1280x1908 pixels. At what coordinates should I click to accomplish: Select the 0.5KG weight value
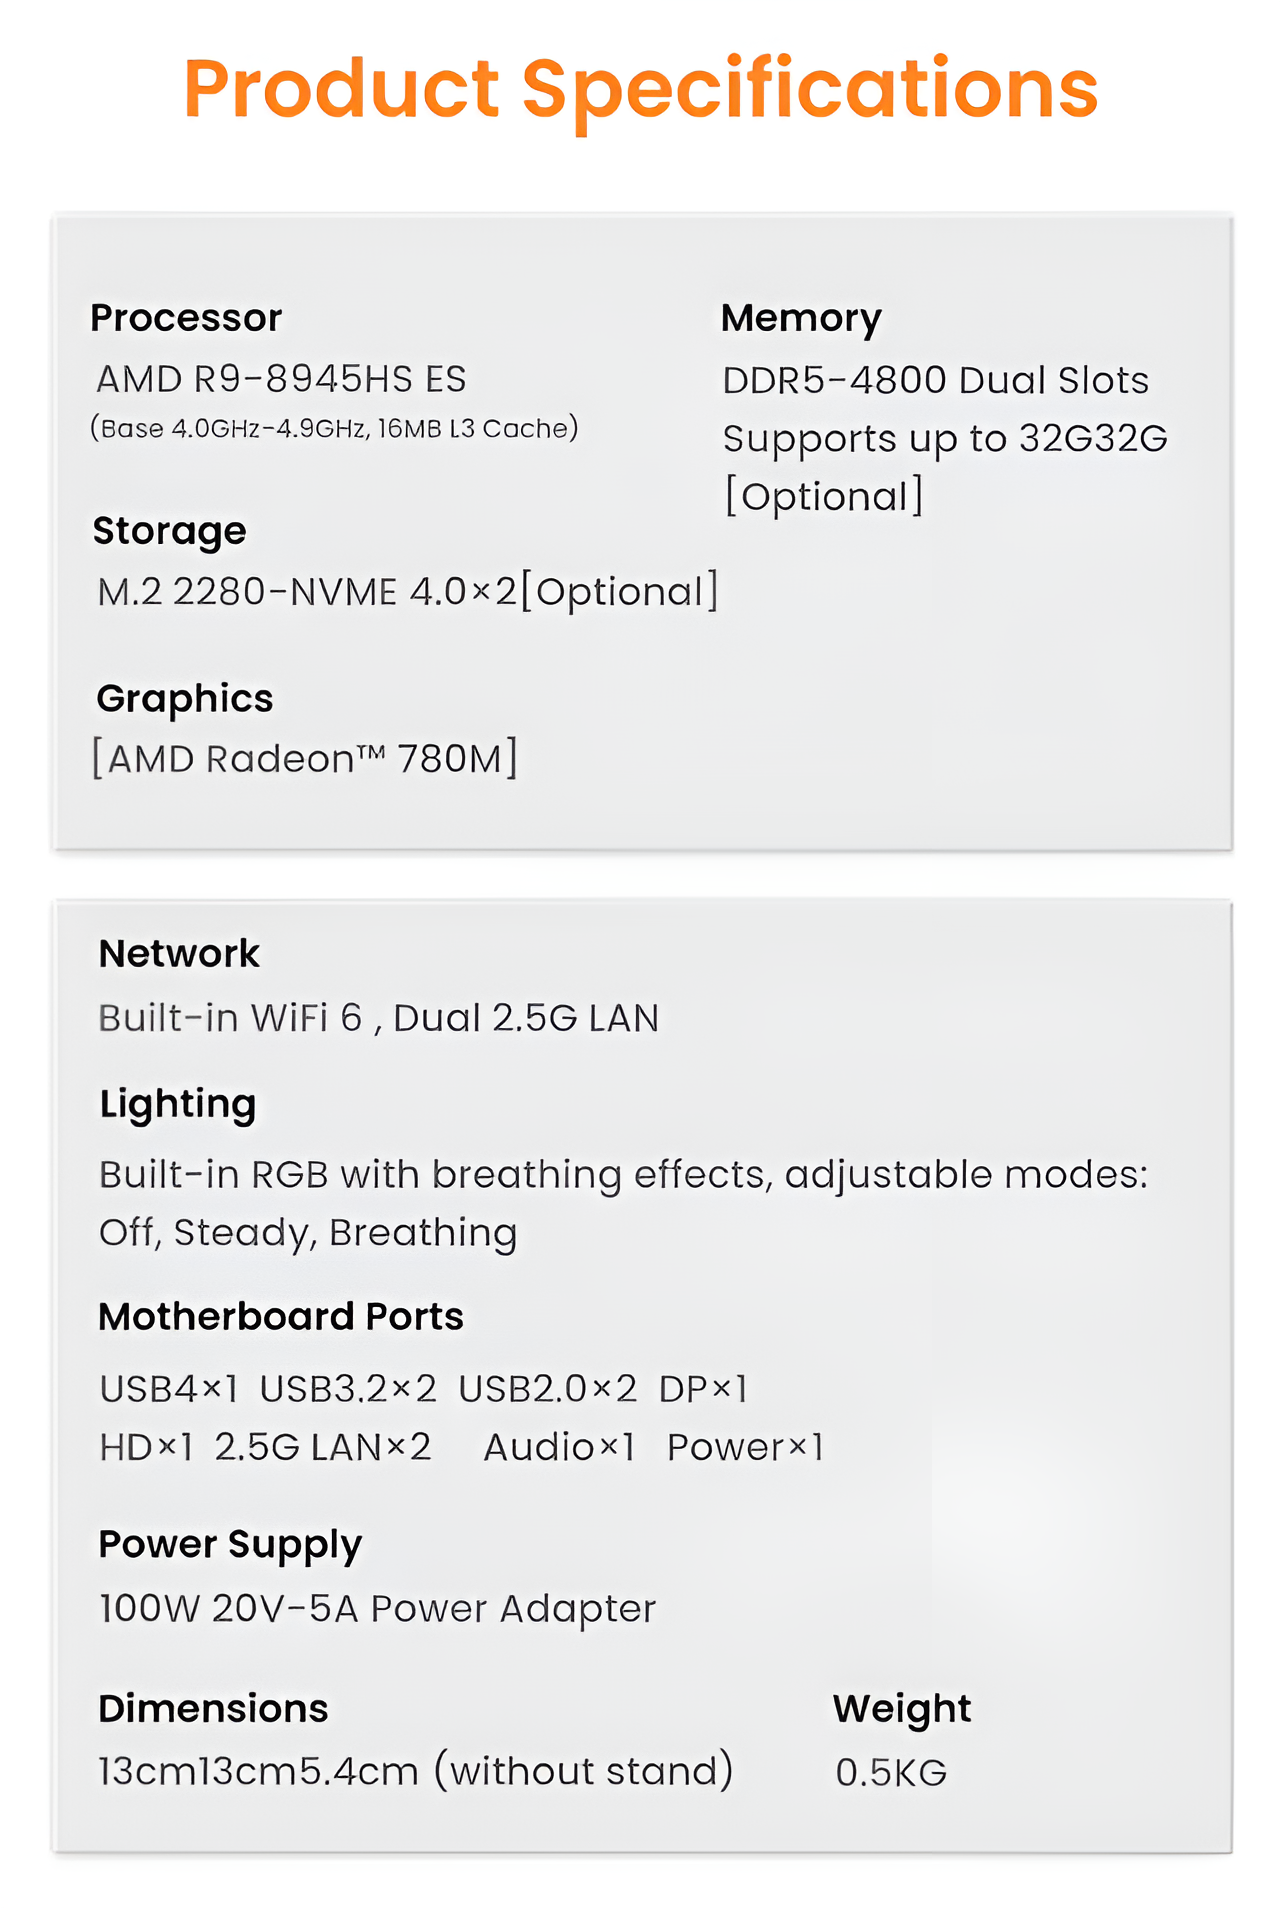click(891, 1773)
